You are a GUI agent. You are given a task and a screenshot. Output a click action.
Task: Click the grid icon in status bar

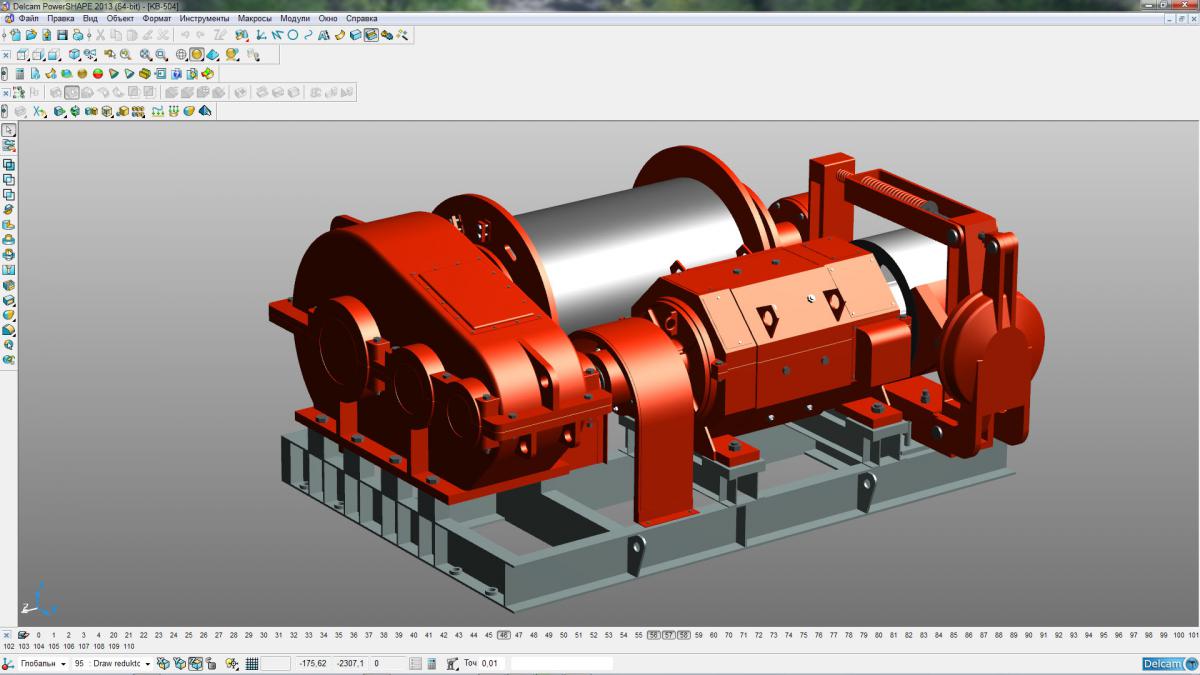pos(252,663)
